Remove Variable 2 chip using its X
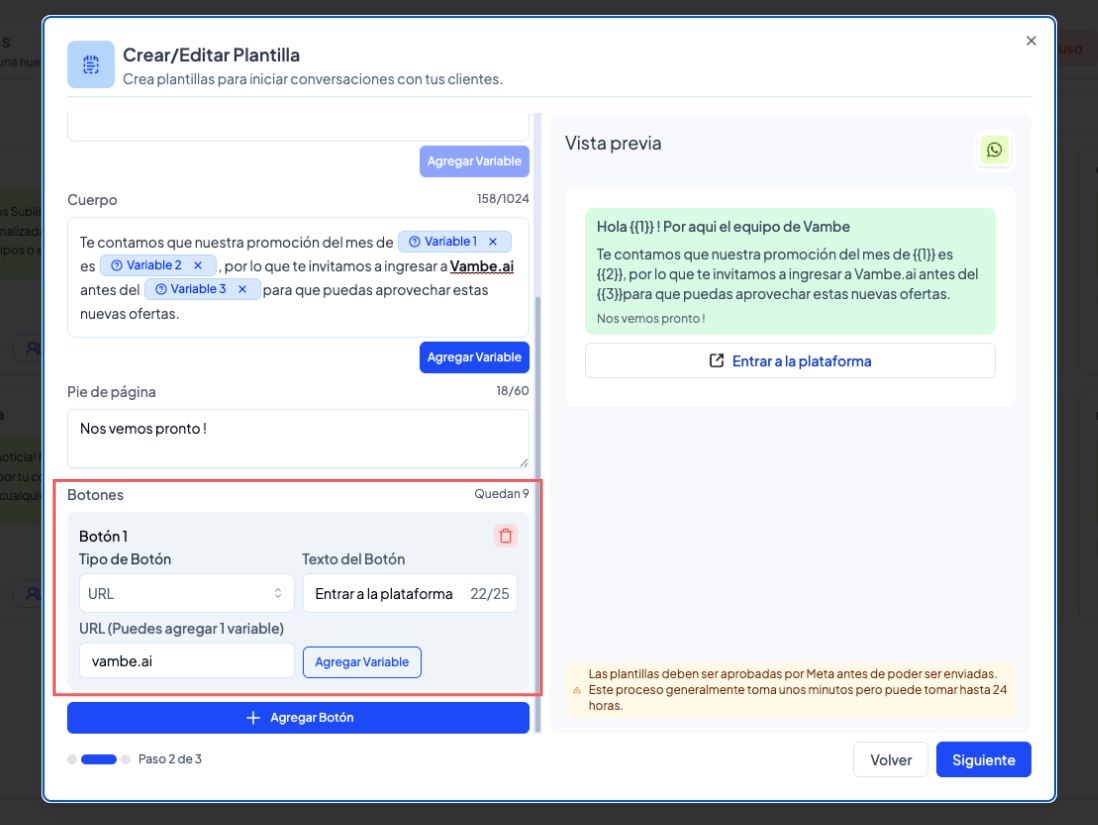 [x=198, y=265]
